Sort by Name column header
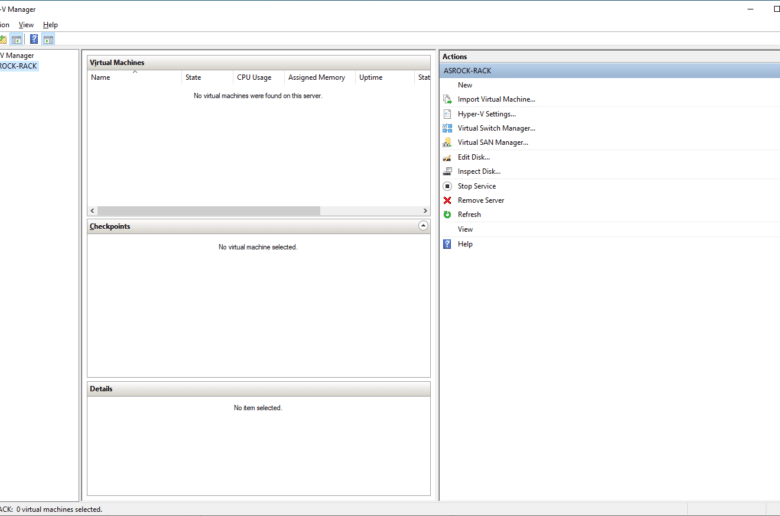 tap(135, 78)
